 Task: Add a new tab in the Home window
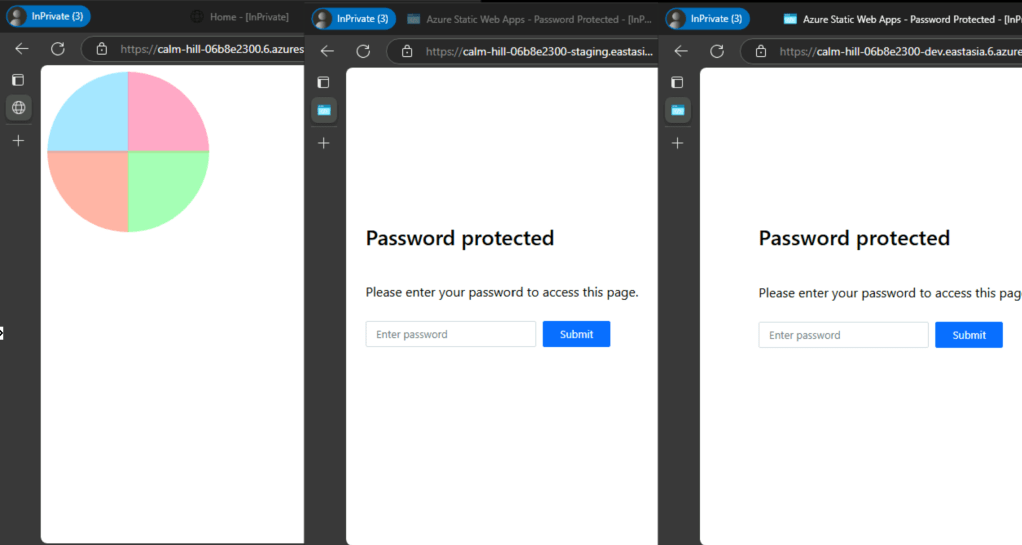coord(18,141)
